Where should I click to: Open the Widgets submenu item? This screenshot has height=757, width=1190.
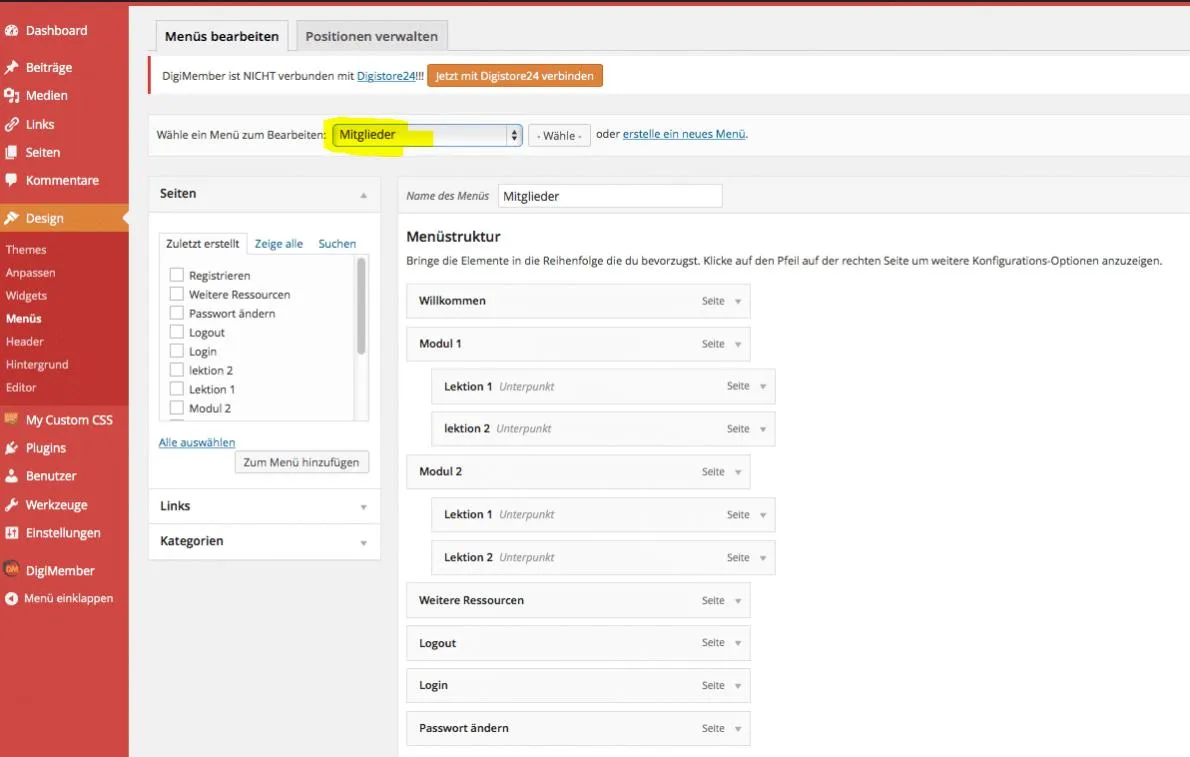tap(27, 295)
